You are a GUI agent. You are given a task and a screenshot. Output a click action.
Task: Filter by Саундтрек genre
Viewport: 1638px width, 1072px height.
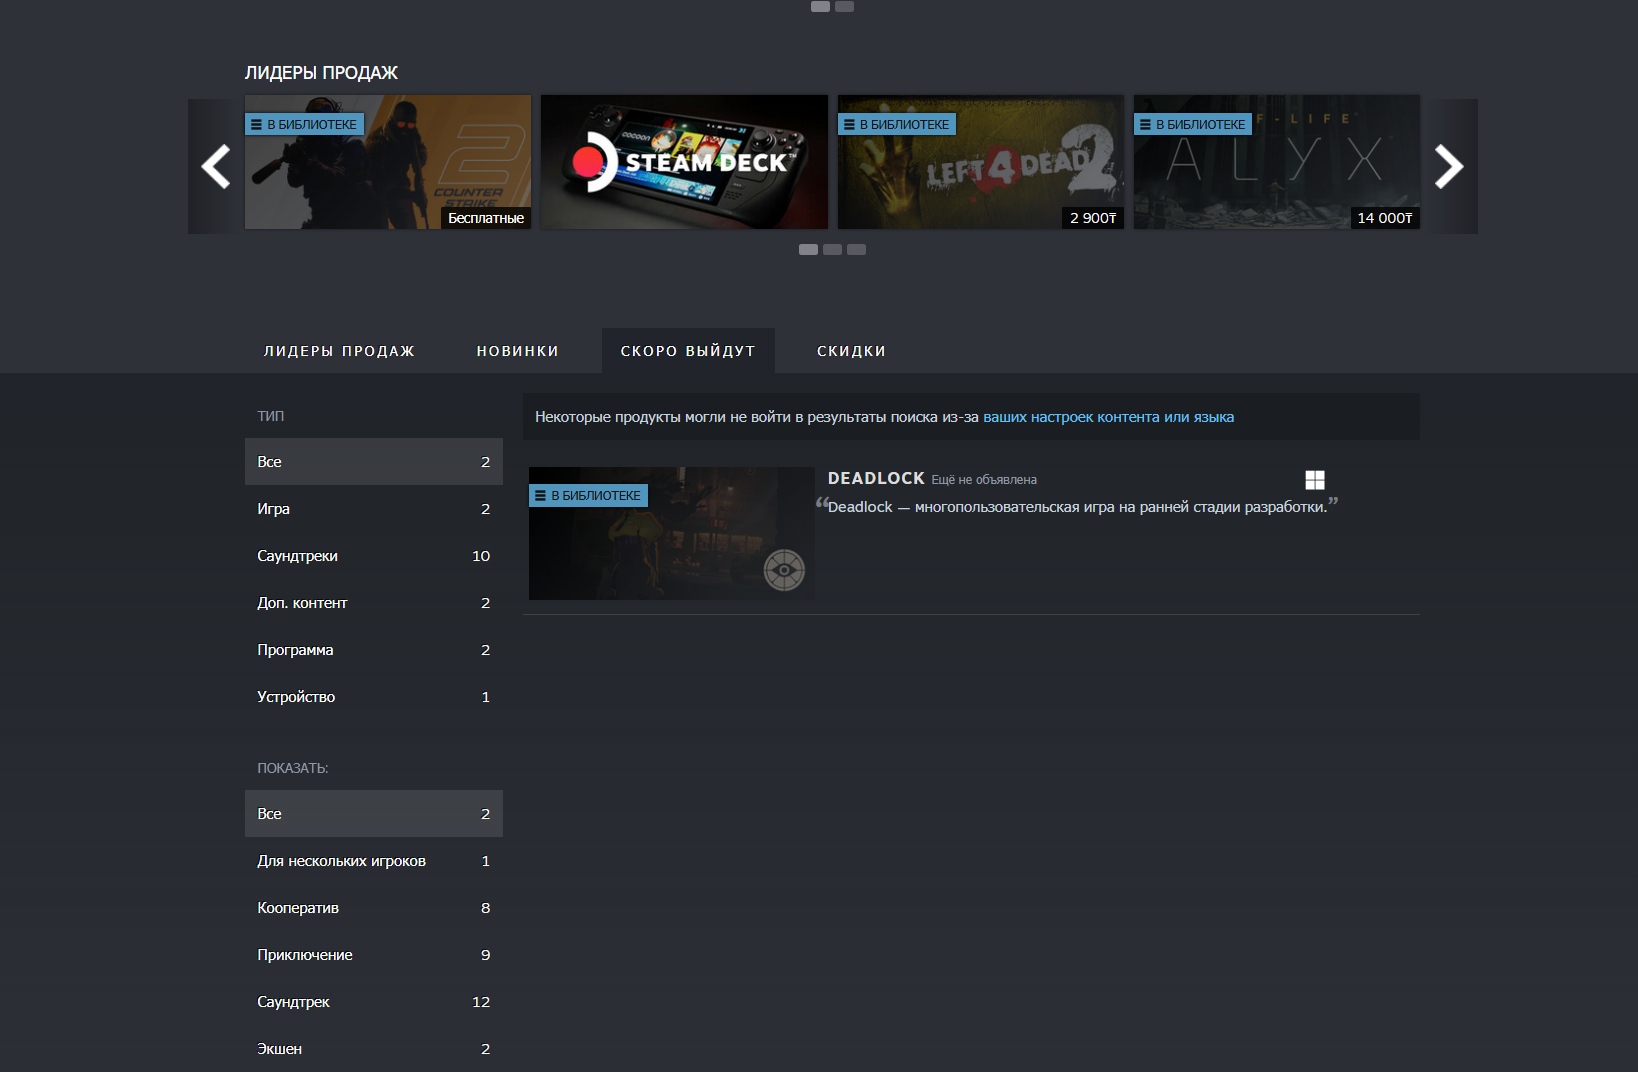point(374,1002)
